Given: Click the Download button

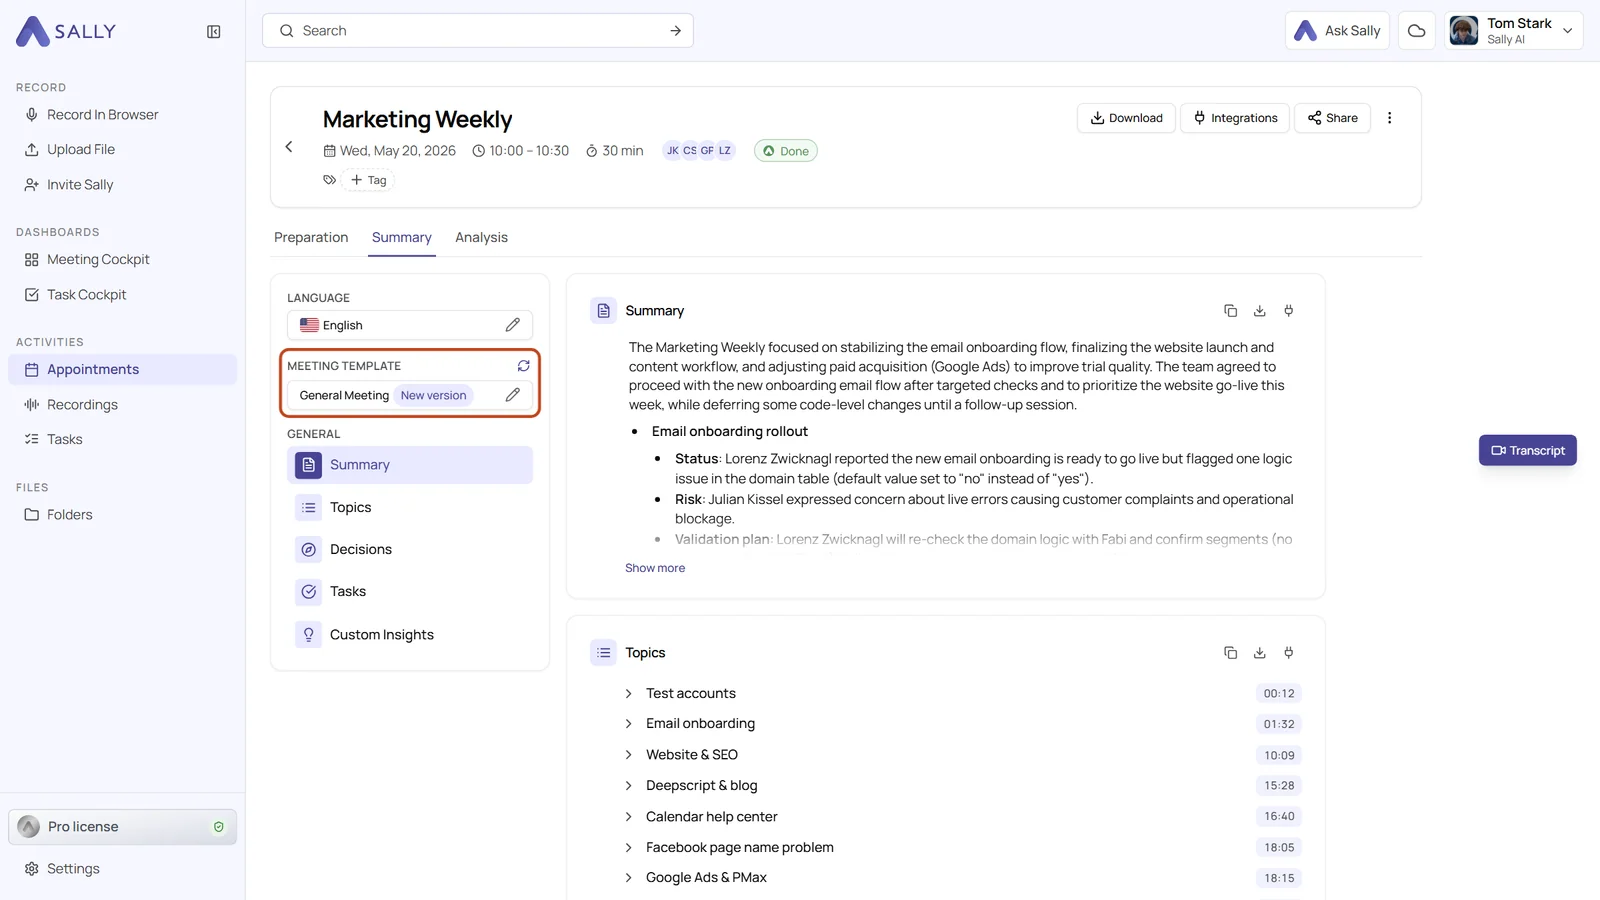Looking at the screenshot, I should 1126,118.
